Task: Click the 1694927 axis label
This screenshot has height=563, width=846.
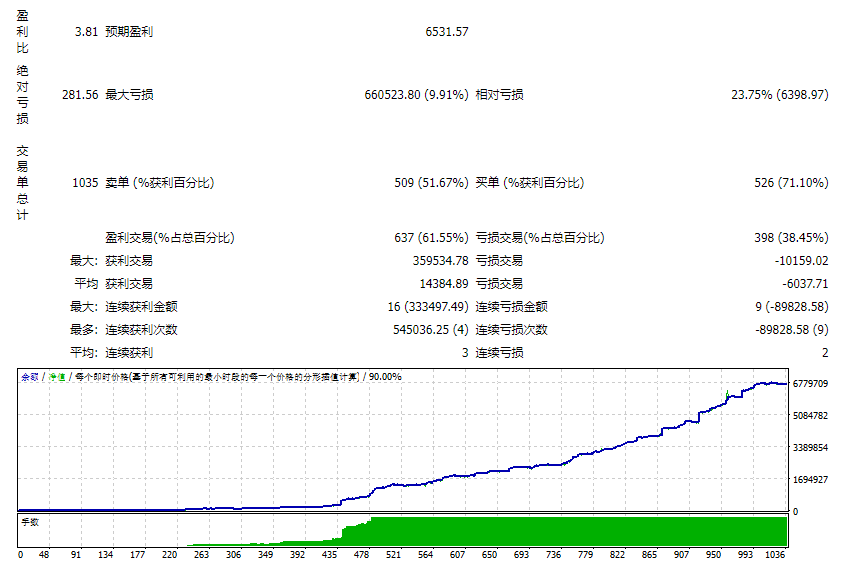Action: (809, 480)
